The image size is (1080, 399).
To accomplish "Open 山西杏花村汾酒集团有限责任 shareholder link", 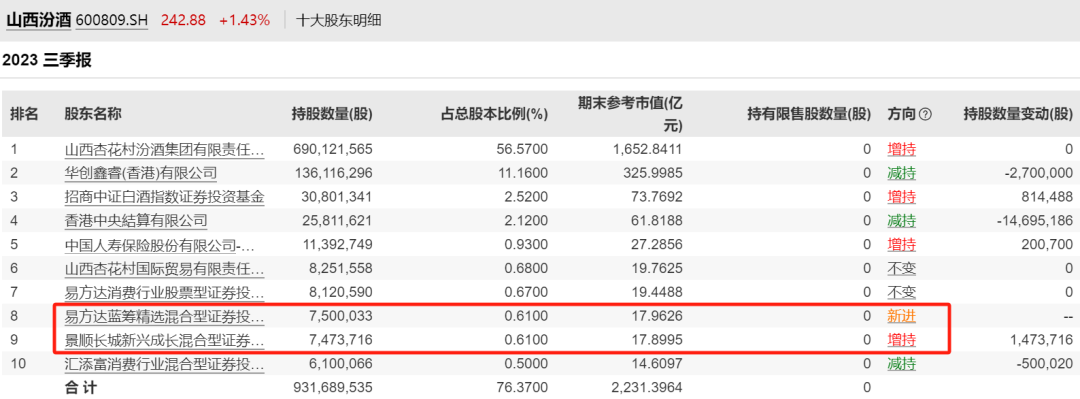I will click(x=164, y=149).
